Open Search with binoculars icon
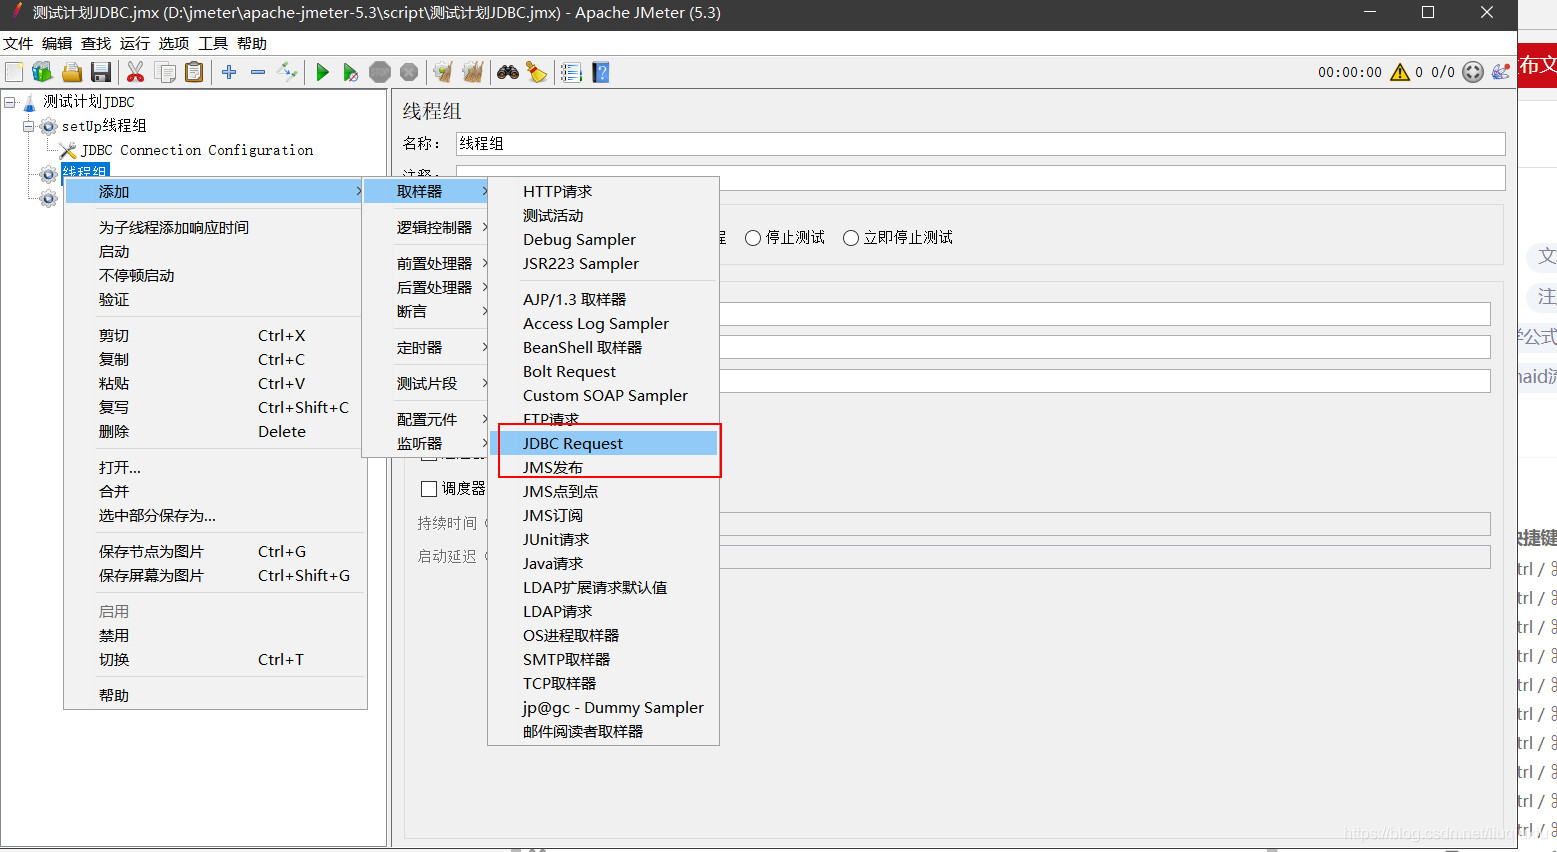Screen dimensions: 1557x852 pos(508,72)
